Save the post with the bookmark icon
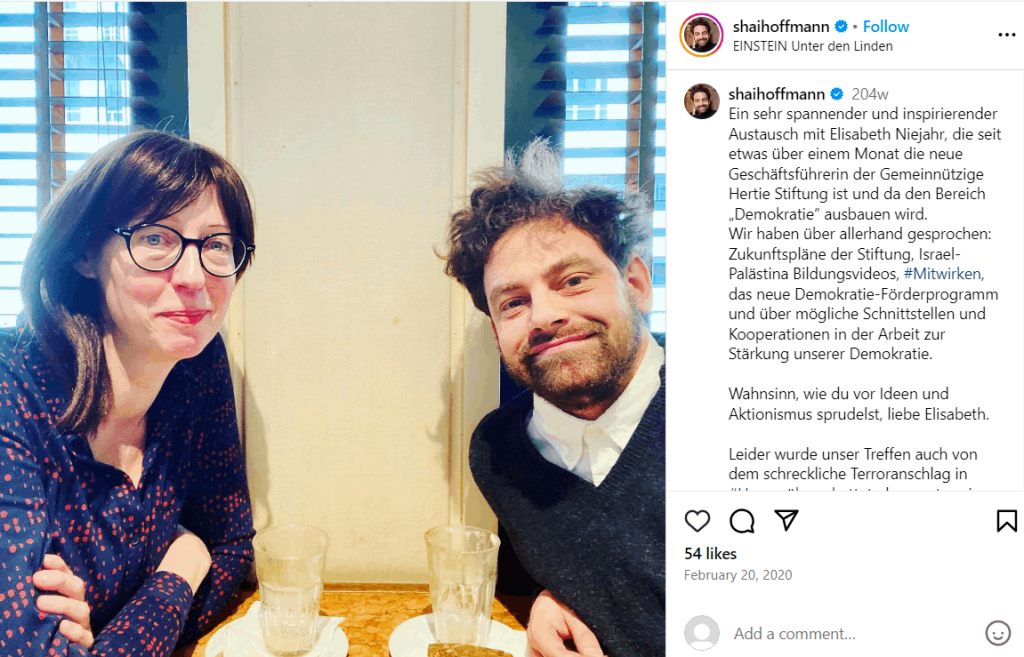This screenshot has height=657, width=1024. pos(1006,521)
